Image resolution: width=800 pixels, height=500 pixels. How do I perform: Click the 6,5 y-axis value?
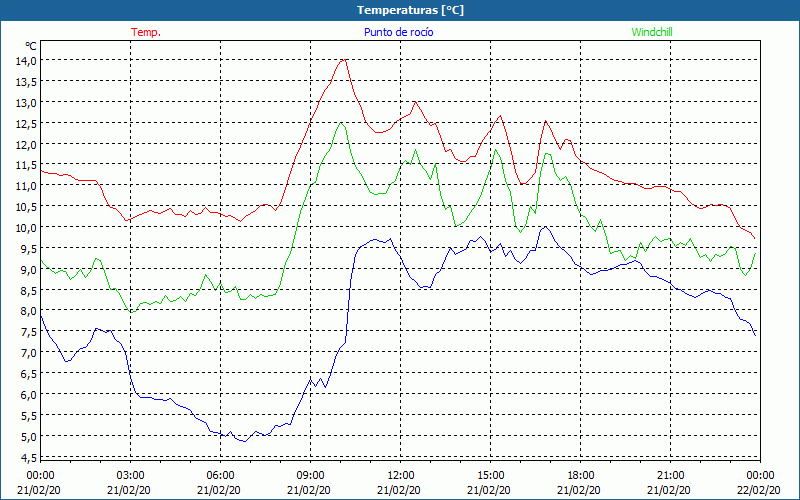click(x=29, y=373)
